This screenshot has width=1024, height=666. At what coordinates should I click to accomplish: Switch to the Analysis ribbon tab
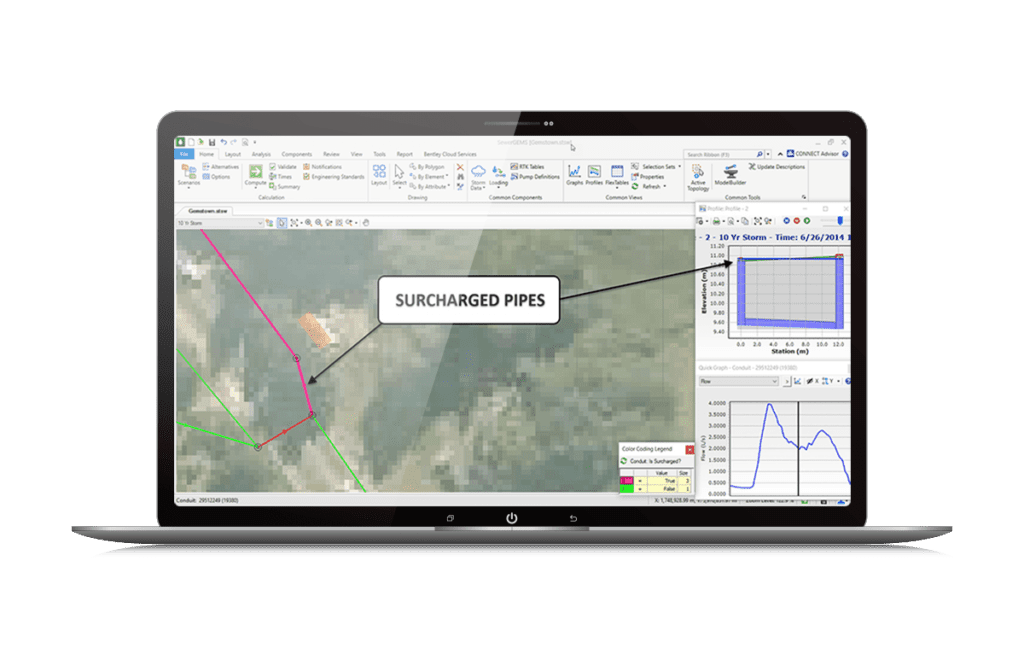[261, 154]
